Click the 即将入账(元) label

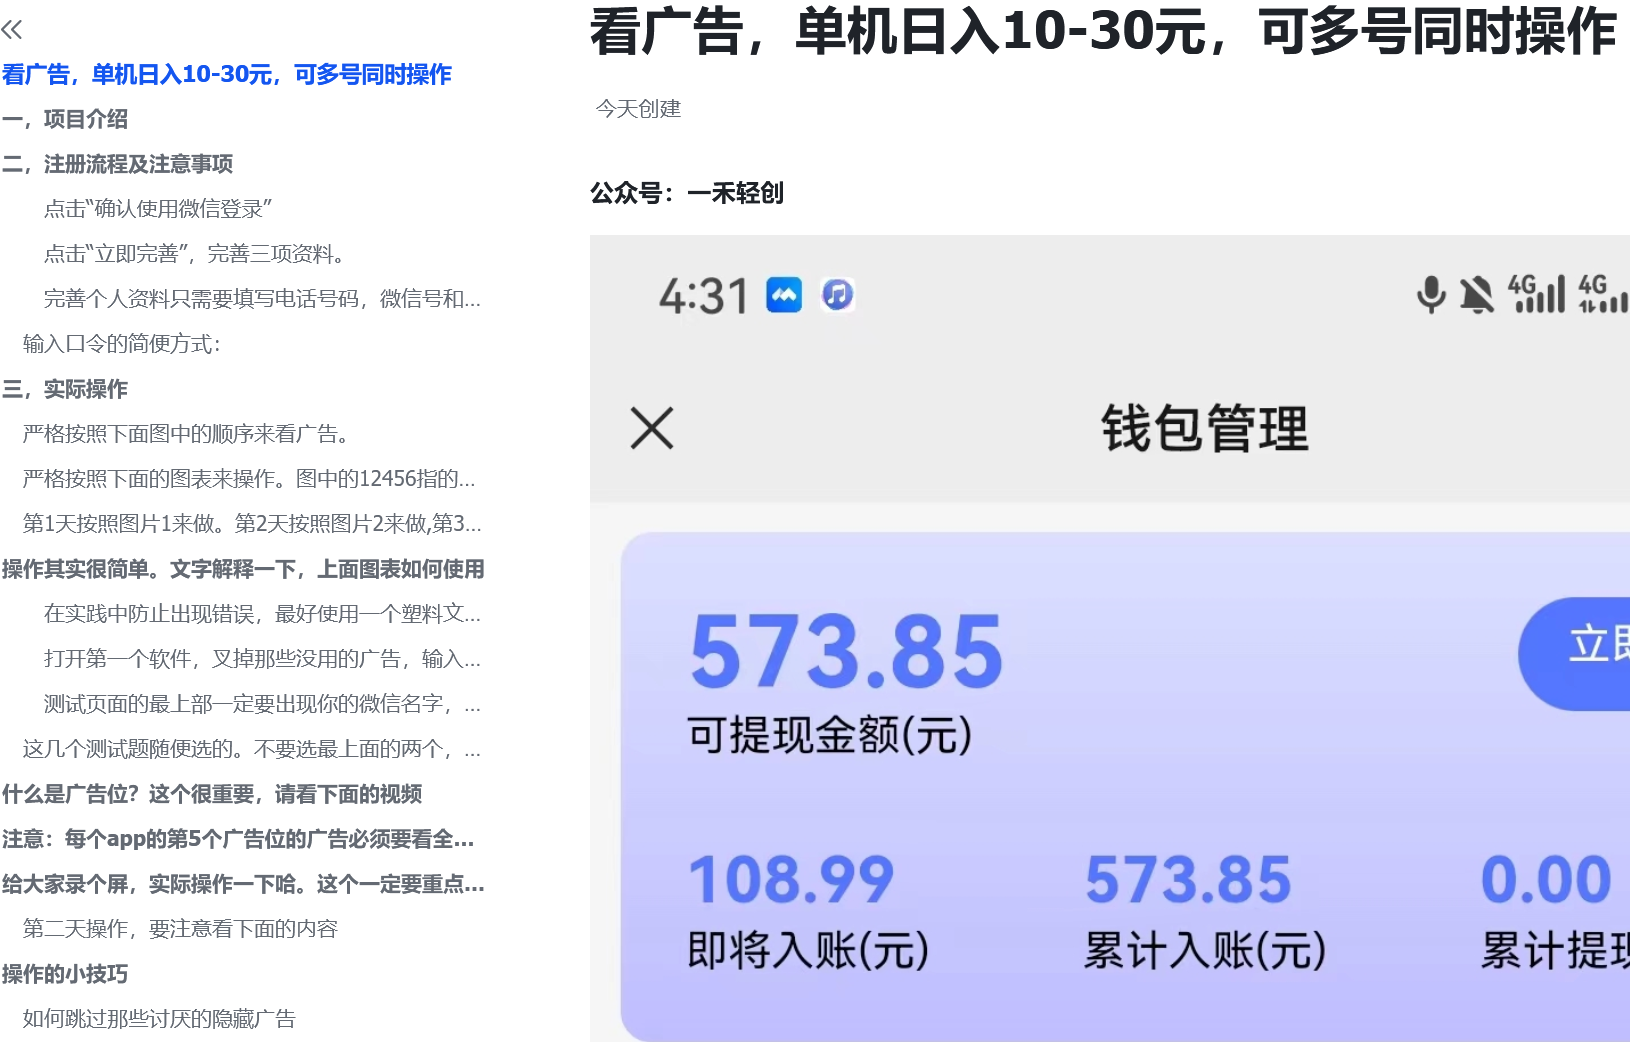(x=808, y=950)
